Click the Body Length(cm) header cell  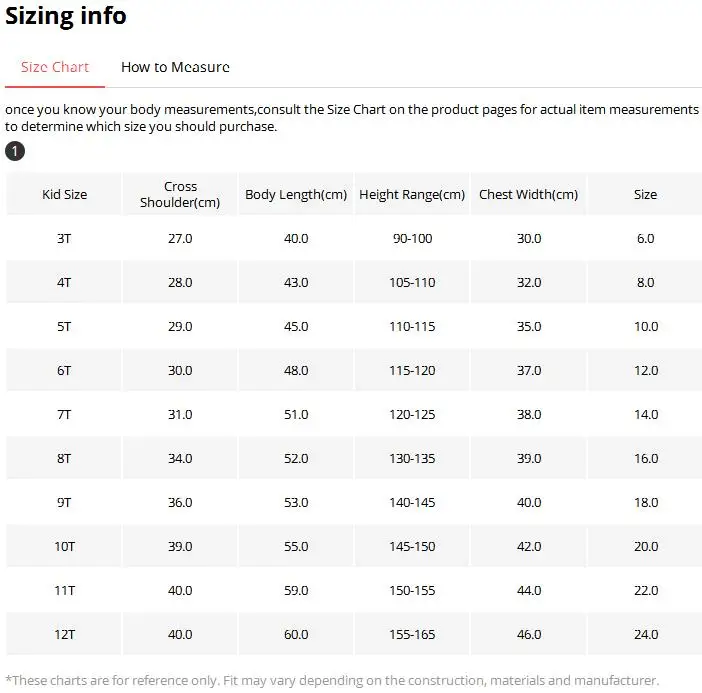[x=296, y=194]
